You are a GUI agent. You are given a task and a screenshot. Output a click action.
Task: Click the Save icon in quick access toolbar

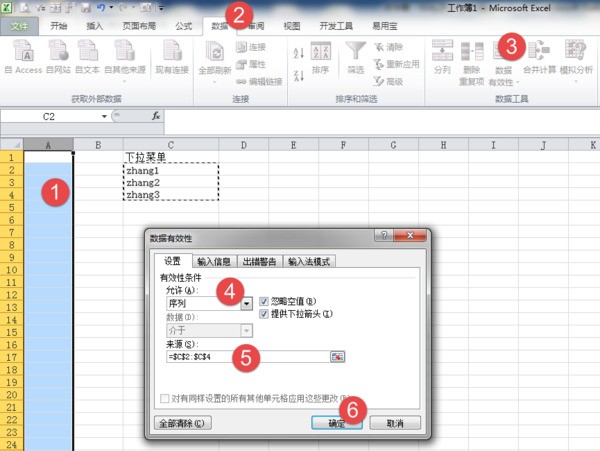(x=86, y=7)
